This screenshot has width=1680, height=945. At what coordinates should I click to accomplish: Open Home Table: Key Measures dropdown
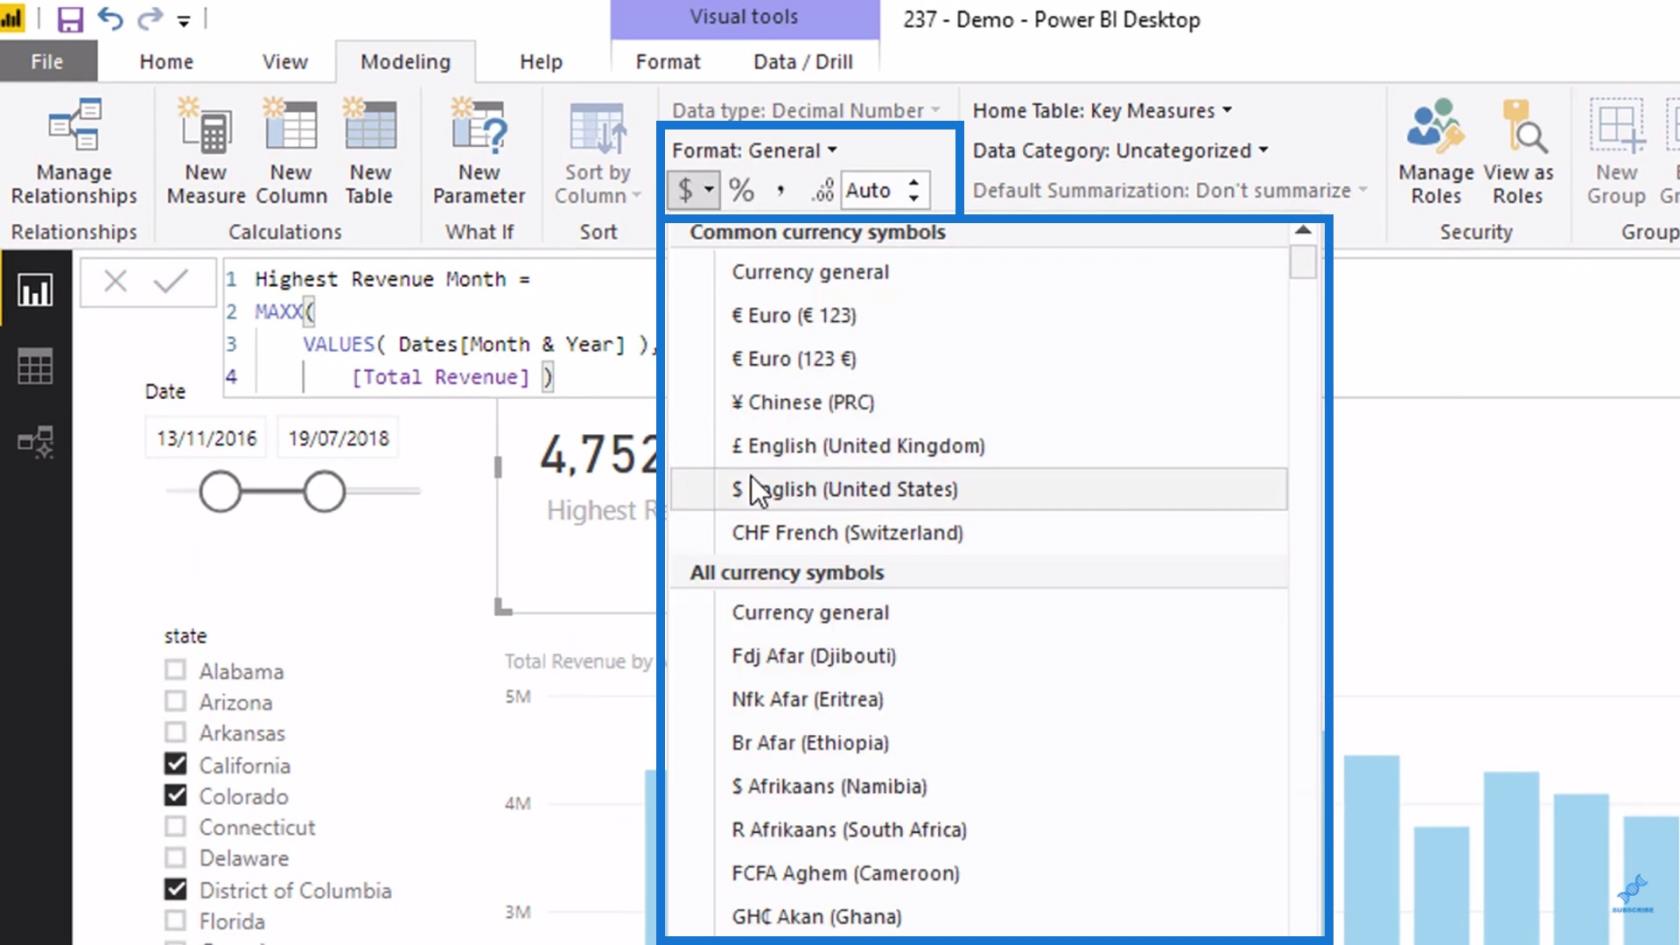point(1102,110)
